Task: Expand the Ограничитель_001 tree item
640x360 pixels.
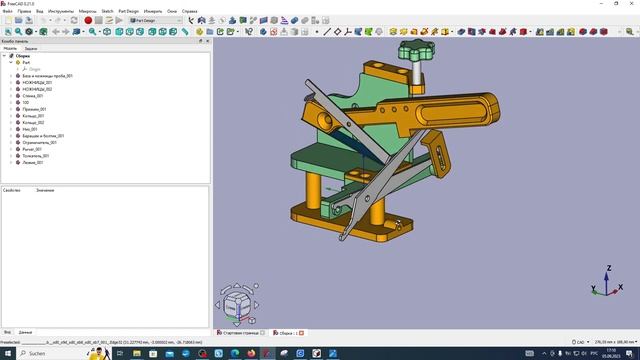Action: pyautogui.click(x=11, y=142)
